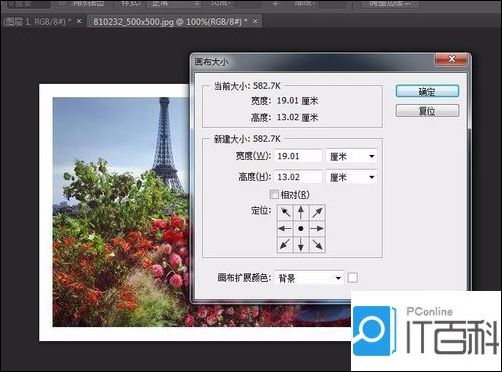This screenshot has height=372, width=502.
Task: Anchor canvas to the bottom-left arrow
Action: click(x=285, y=244)
